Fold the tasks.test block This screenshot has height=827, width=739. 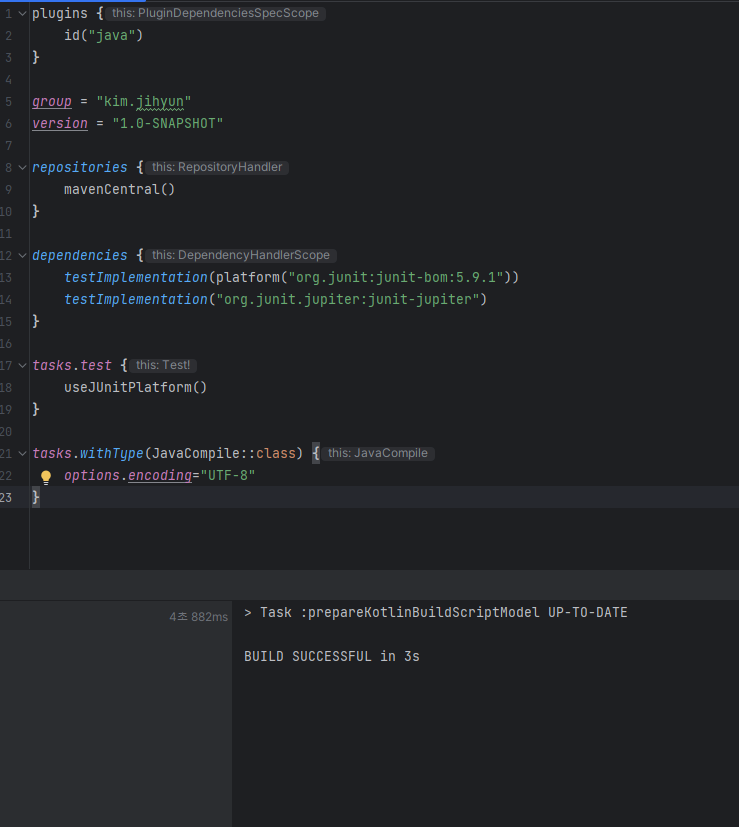[x=22, y=366]
